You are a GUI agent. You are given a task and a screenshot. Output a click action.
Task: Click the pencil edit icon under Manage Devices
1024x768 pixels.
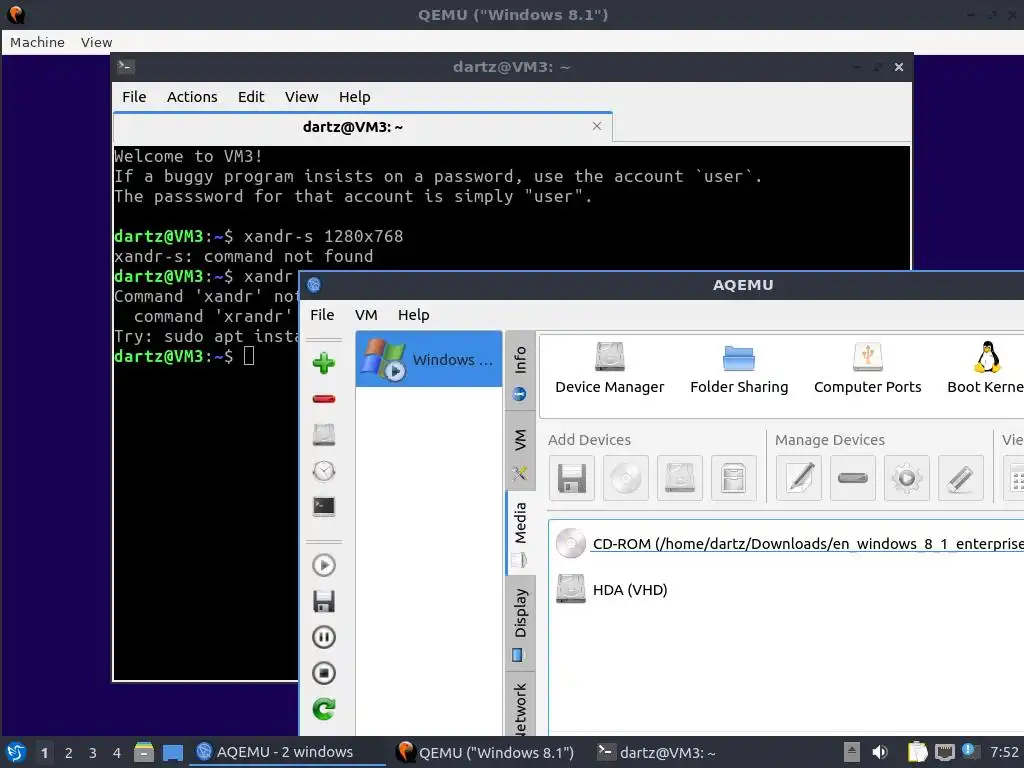coord(799,478)
